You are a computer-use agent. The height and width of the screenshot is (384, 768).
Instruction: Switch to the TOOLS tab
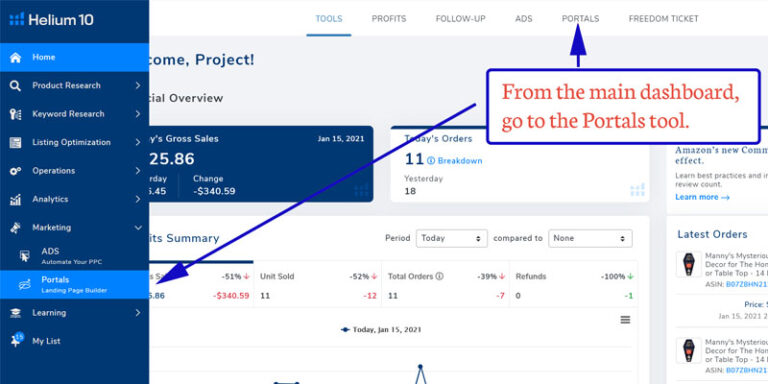point(329,19)
